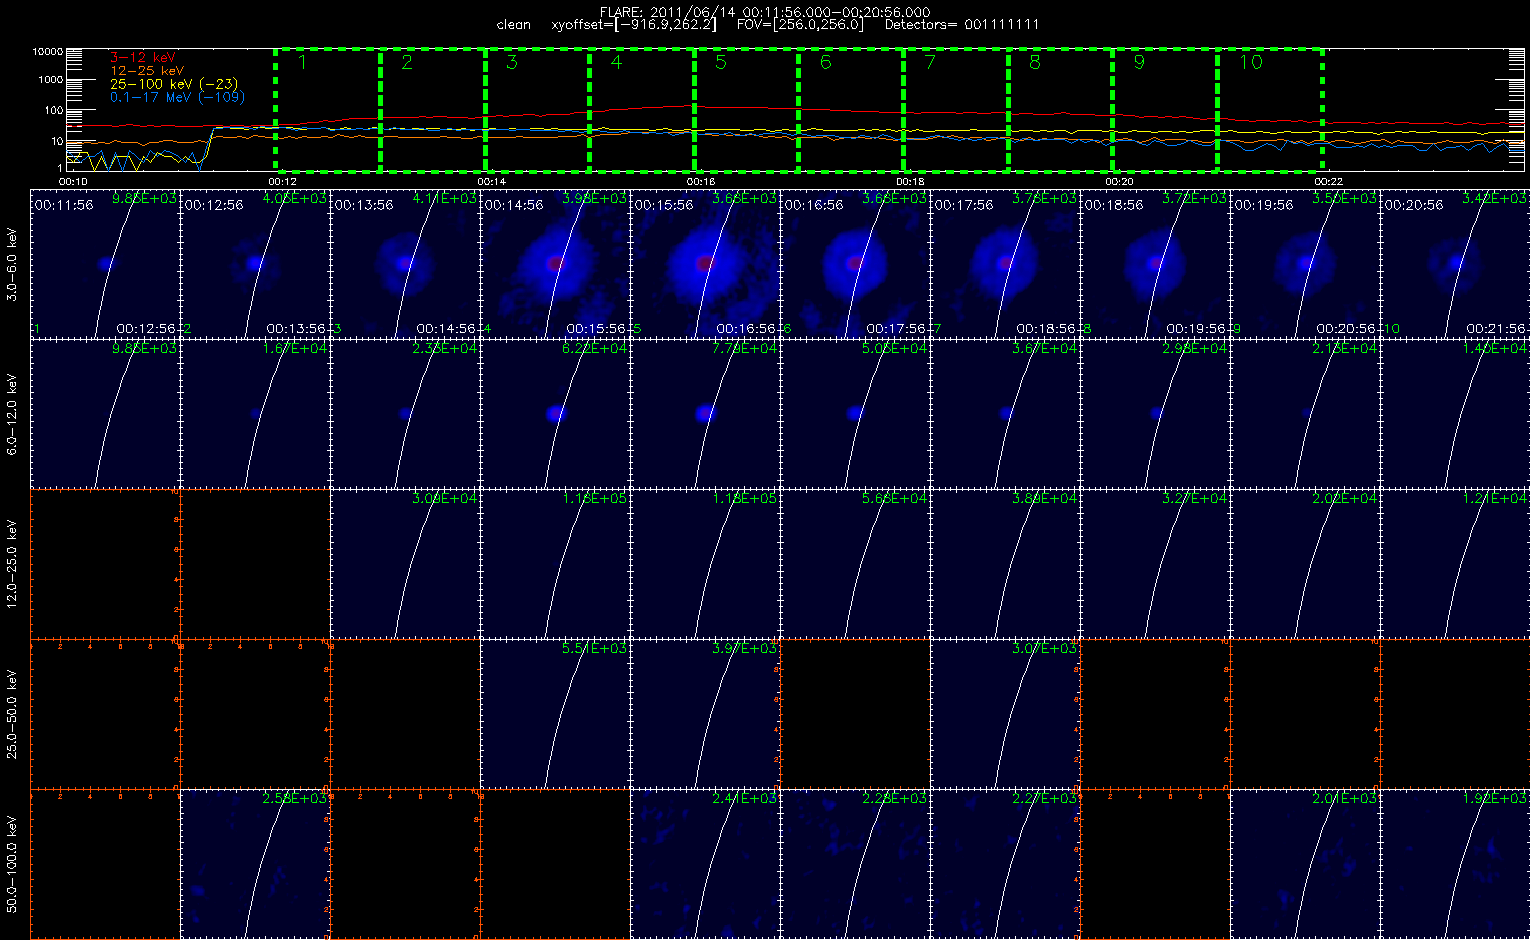Open the 50.0-100.0 keV image in column 5
The height and width of the screenshot is (940, 1530).
[x=705, y=863]
